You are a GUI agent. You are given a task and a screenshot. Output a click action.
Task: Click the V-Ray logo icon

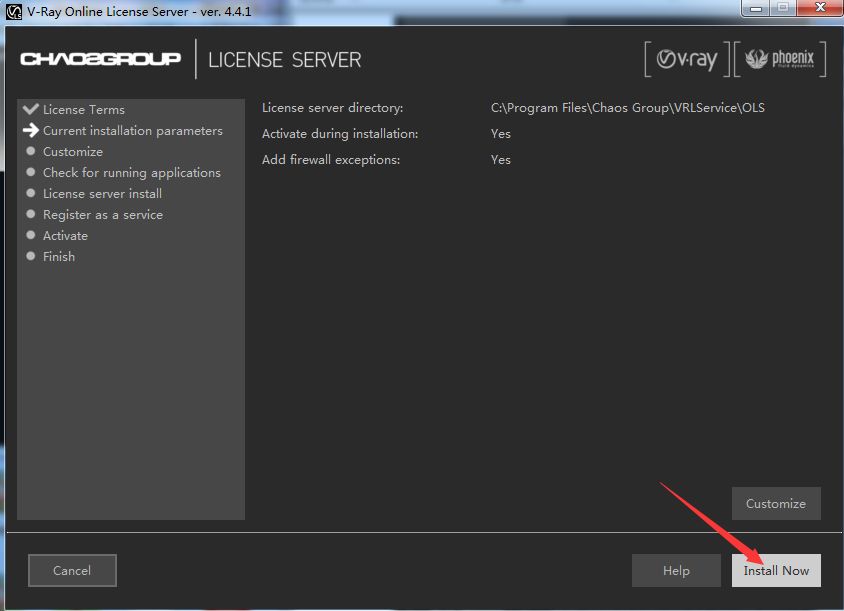tap(687, 59)
